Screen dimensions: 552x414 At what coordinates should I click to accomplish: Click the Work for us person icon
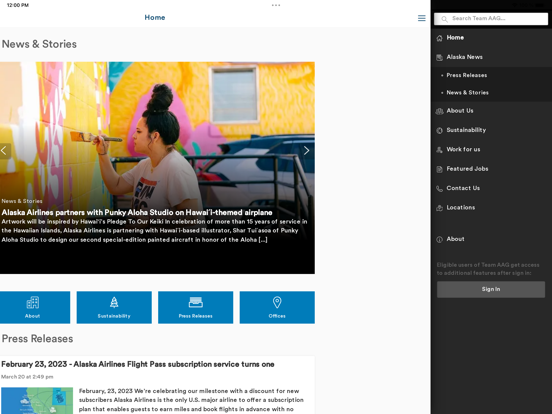439,150
